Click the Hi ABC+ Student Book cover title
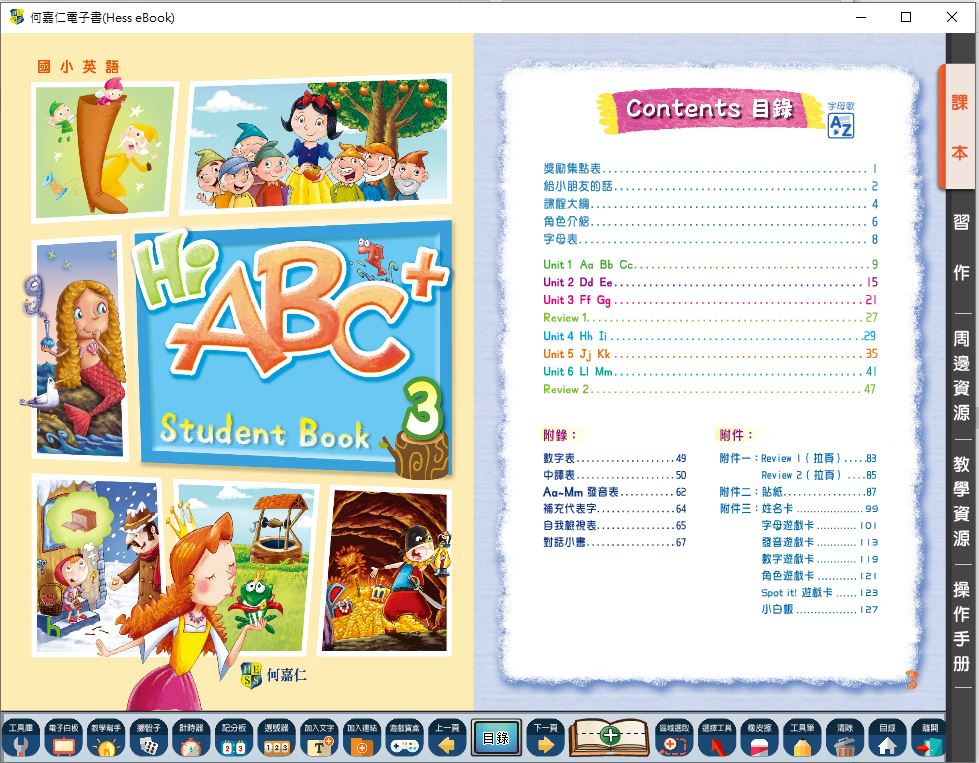Screen dimensions: 979x763 point(293,350)
